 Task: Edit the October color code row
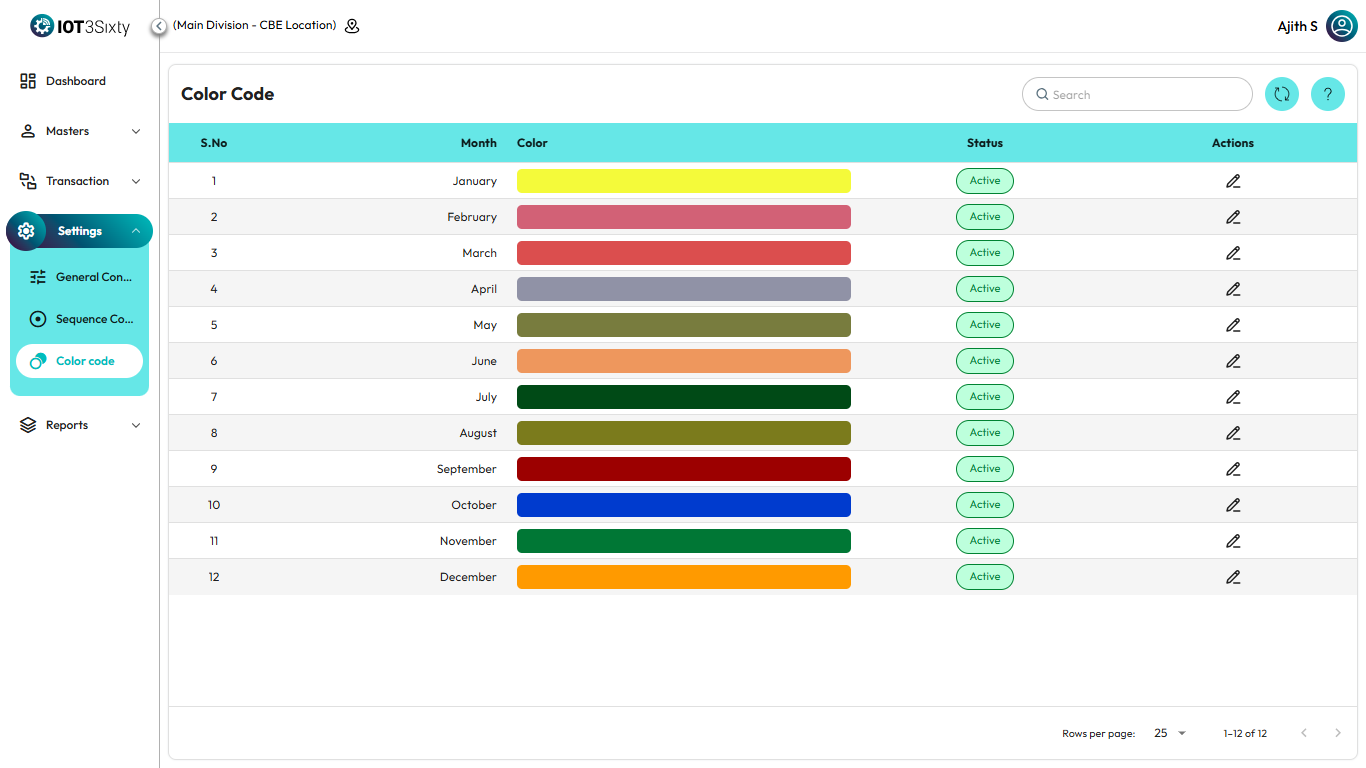(1232, 505)
